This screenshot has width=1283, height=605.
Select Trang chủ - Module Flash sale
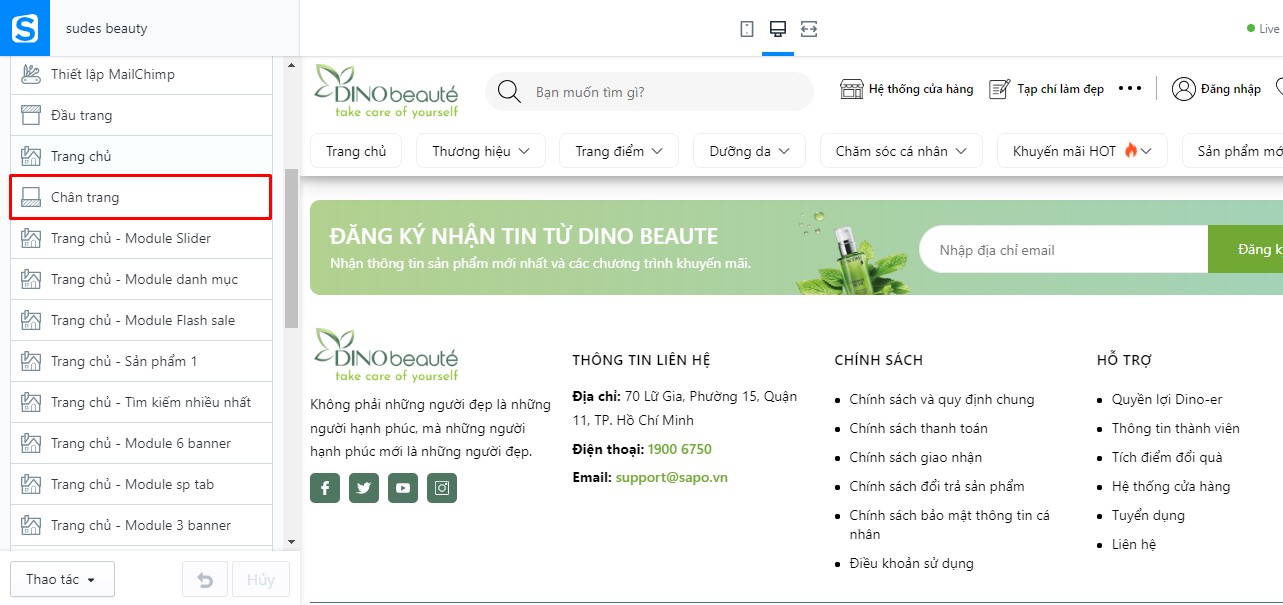141,320
